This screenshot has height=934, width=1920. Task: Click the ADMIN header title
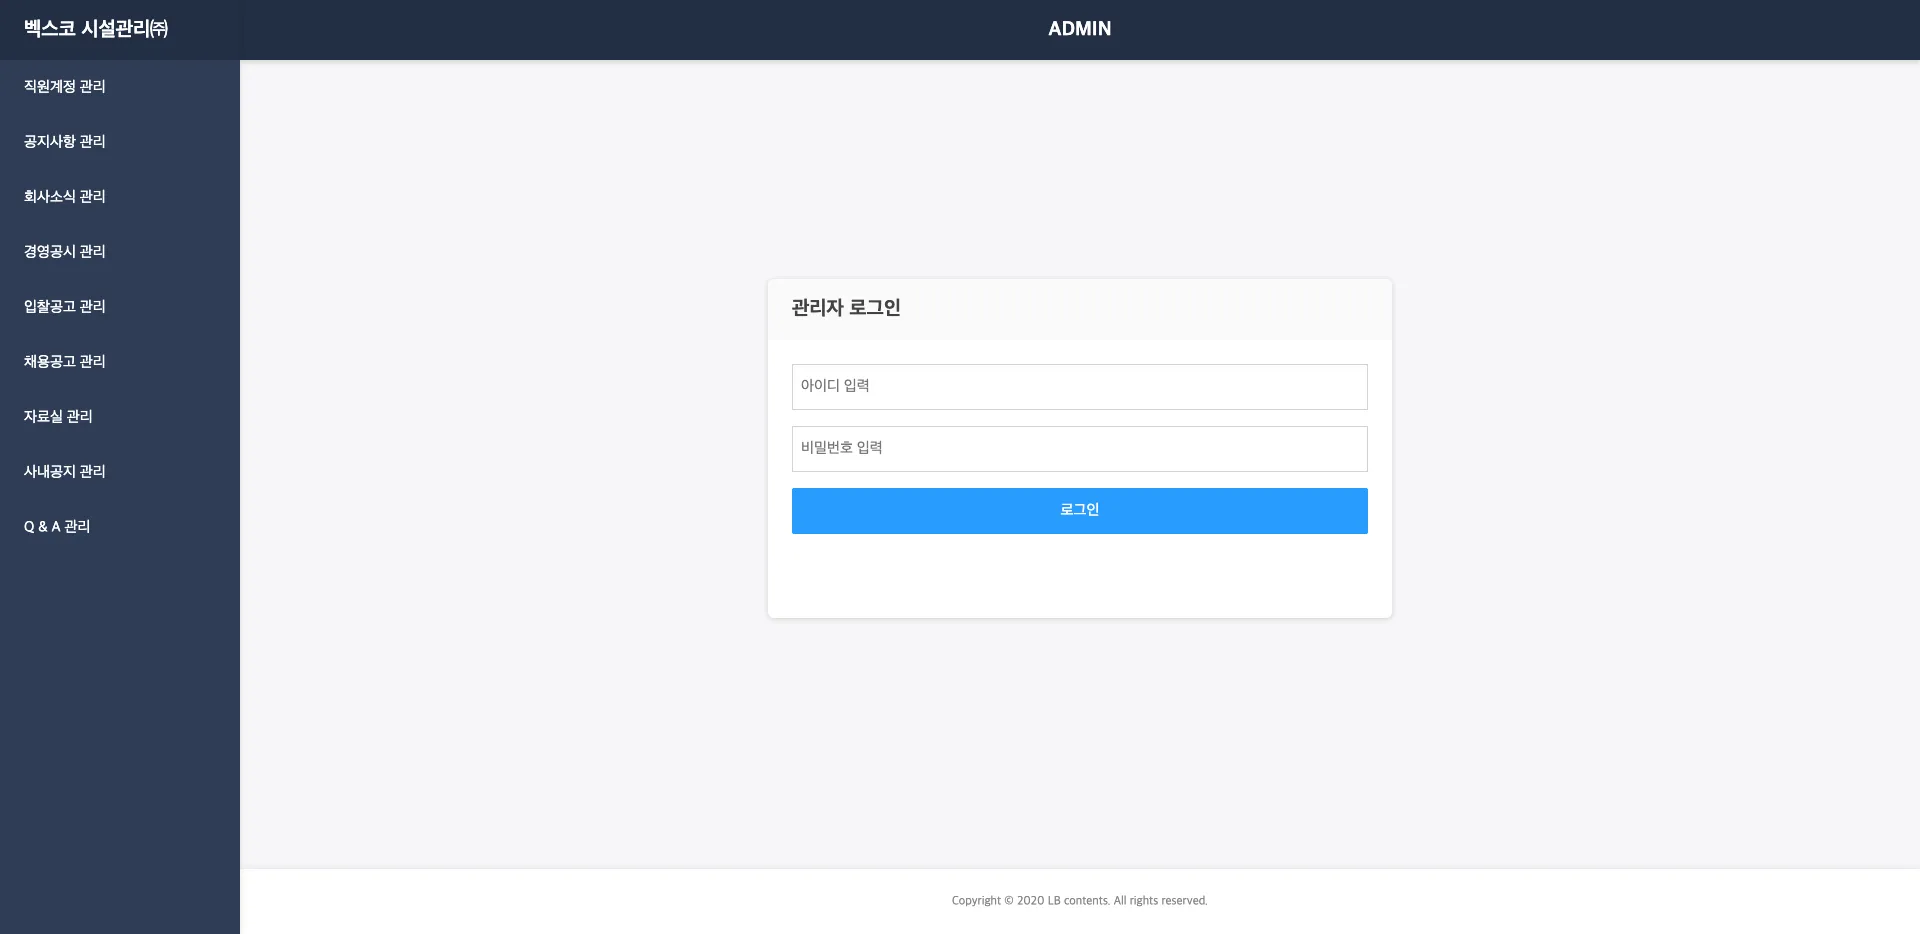[x=1079, y=29]
